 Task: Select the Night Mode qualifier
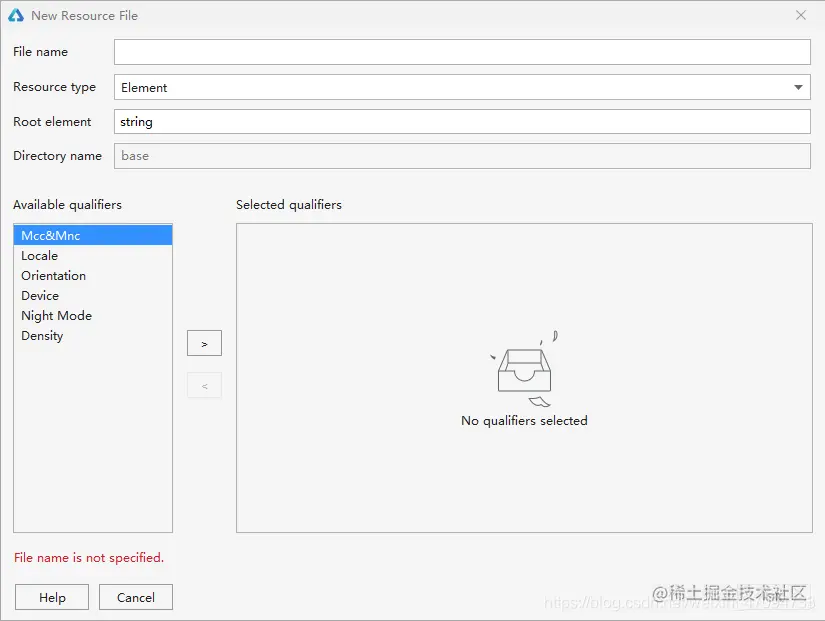click(93, 316)
